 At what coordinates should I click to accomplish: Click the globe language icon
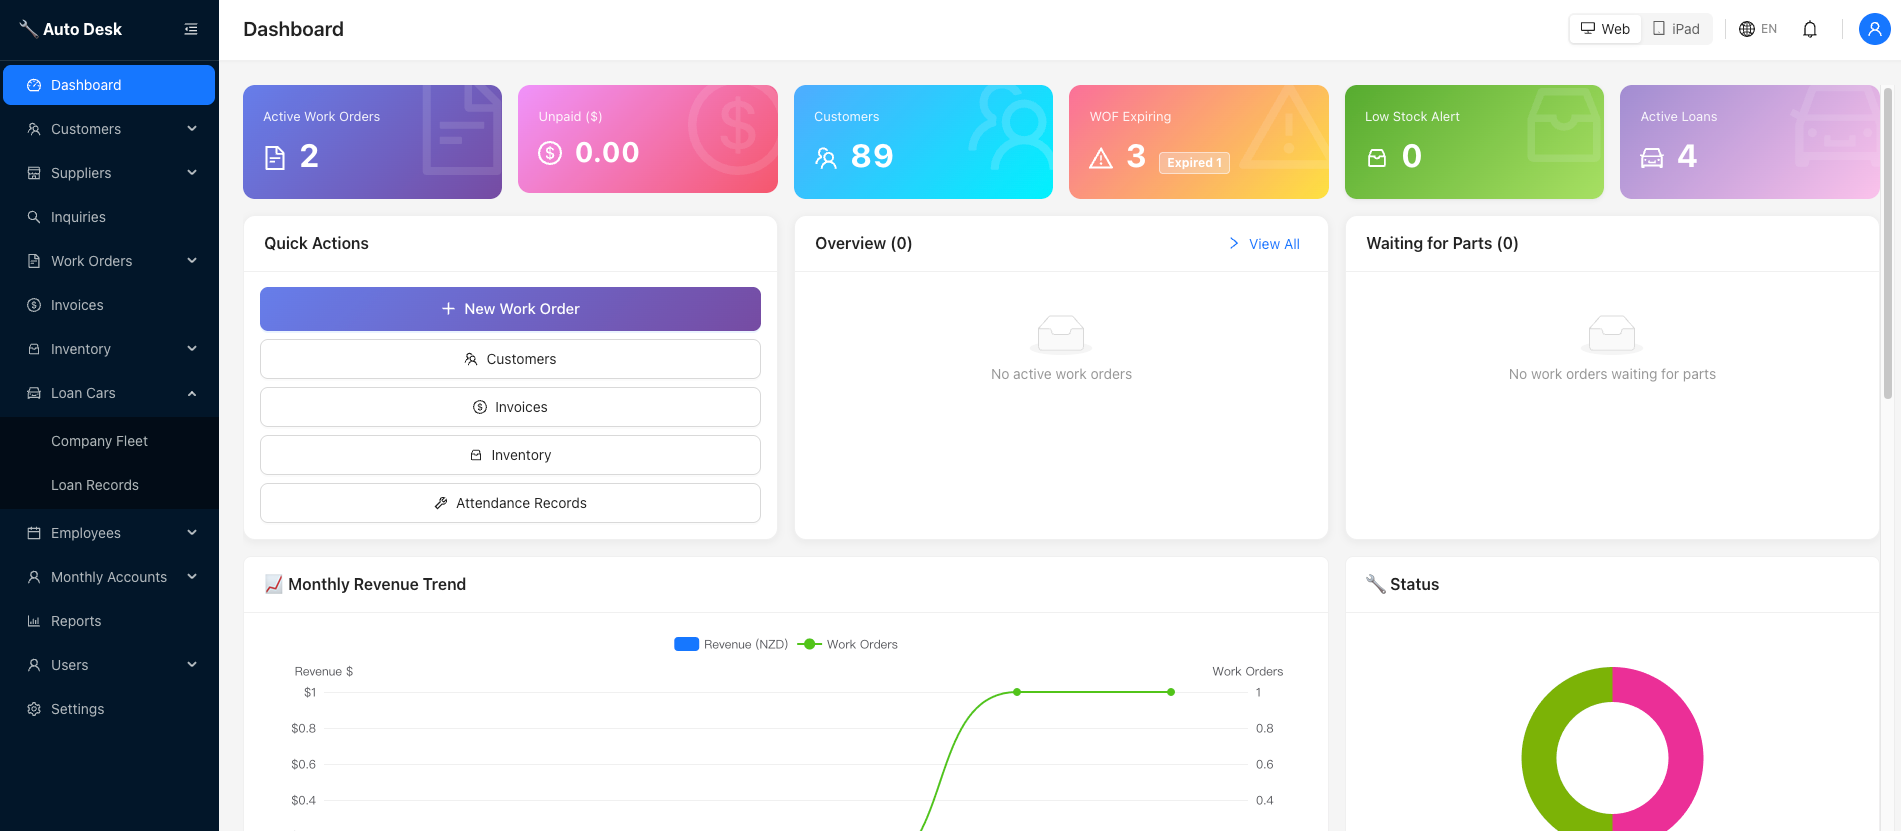(1747, 29)
